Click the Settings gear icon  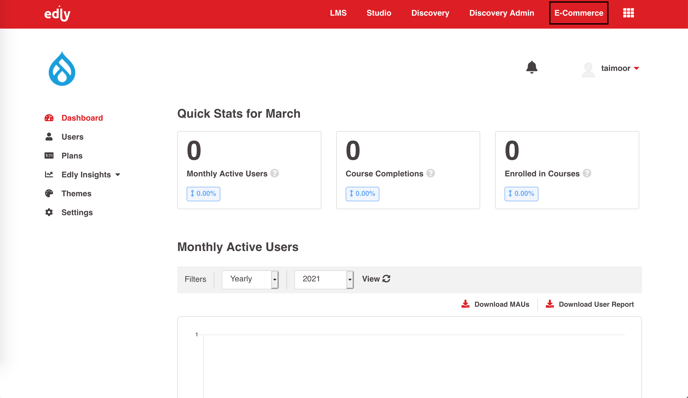(x=49, y=212)
